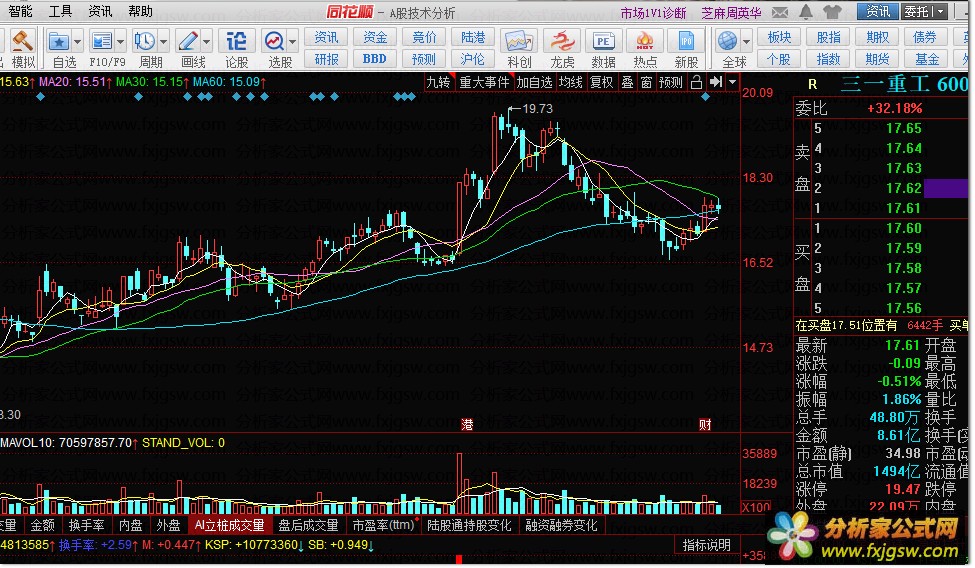Switch to 融资融券变化 tab
Viewport: 975px width, 568px height.
pyautogui.click(x=561, y=525)
